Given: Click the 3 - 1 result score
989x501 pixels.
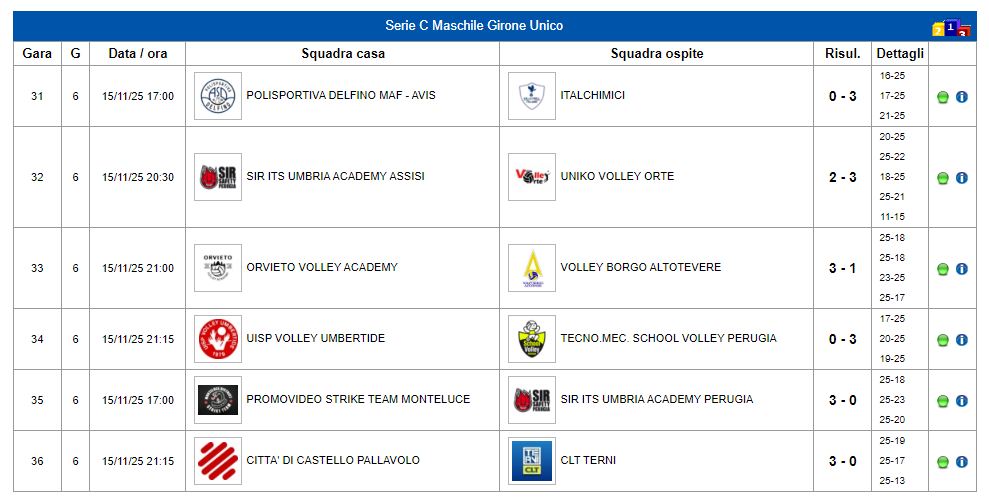Looking at the screenshot, I should pos(842,268).
